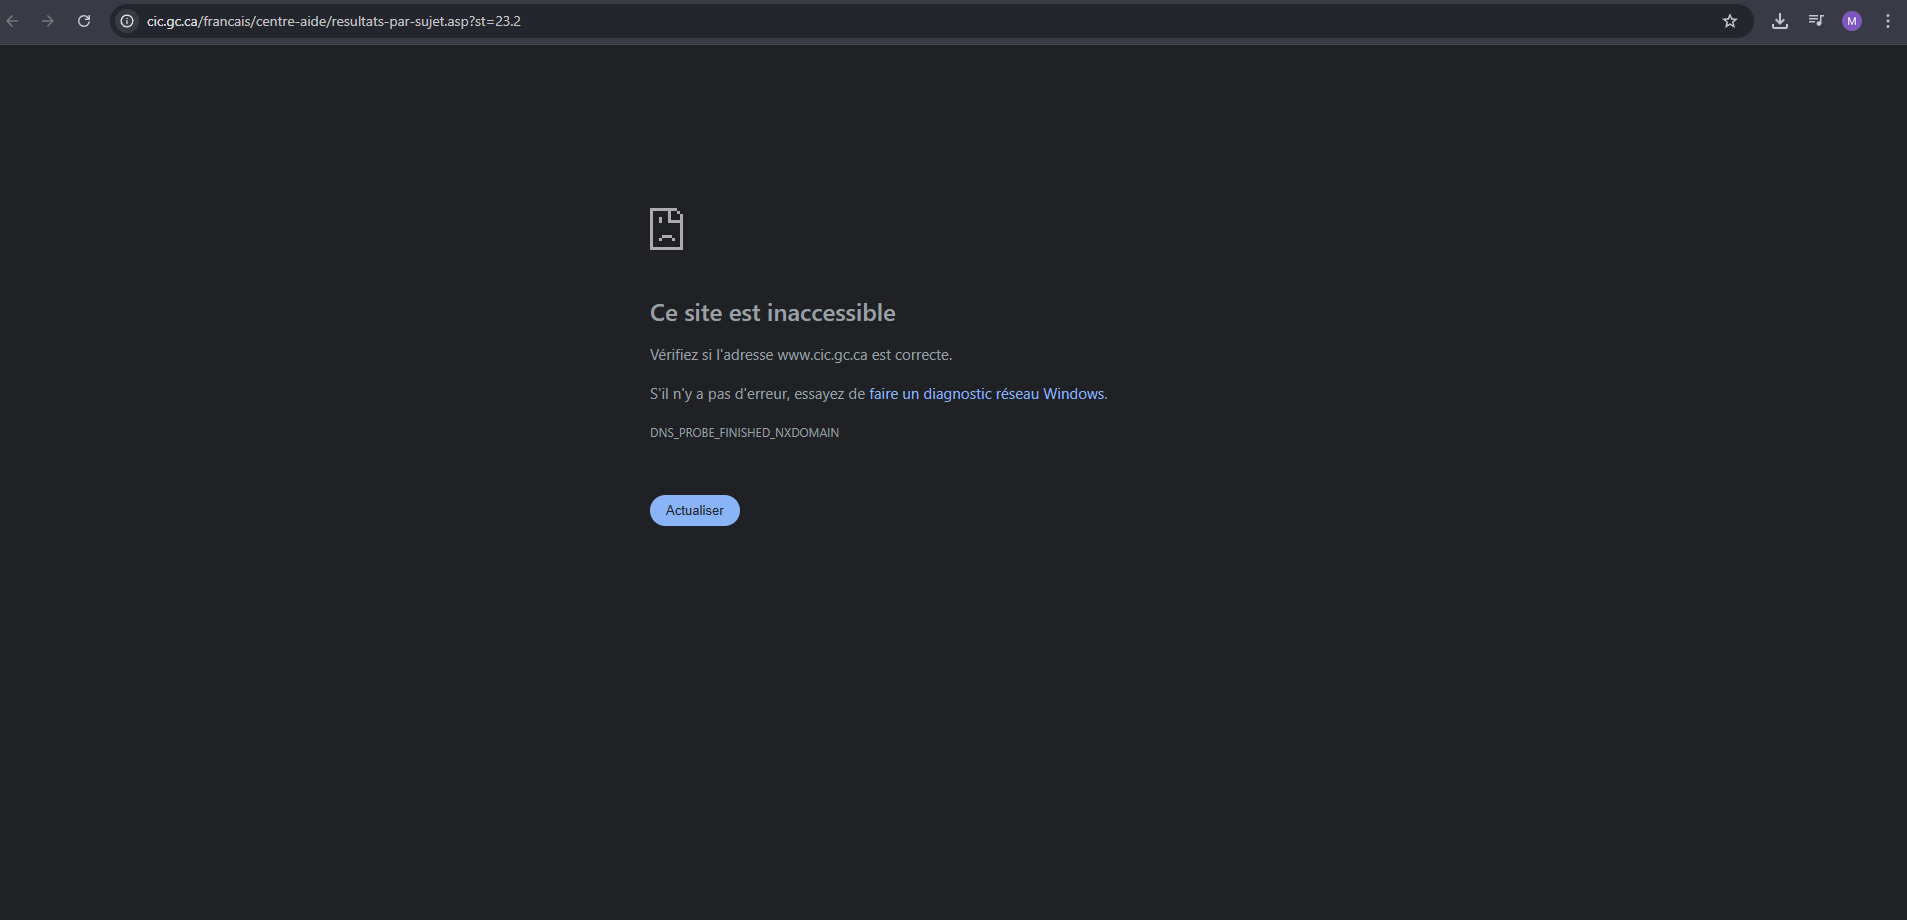The width and height of the screenshot is (1907, 920).
Task: Click the "Ce site est inaccessible" heading
Action: point(772,313)
